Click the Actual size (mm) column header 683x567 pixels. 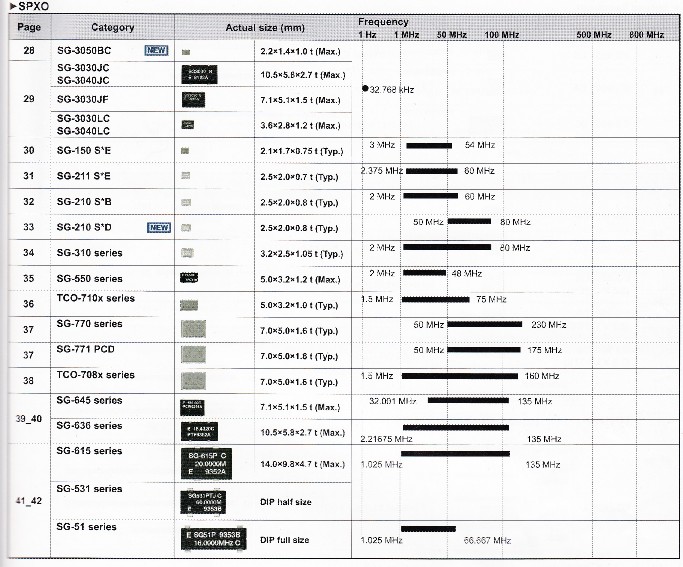click(x=265, y=27)
